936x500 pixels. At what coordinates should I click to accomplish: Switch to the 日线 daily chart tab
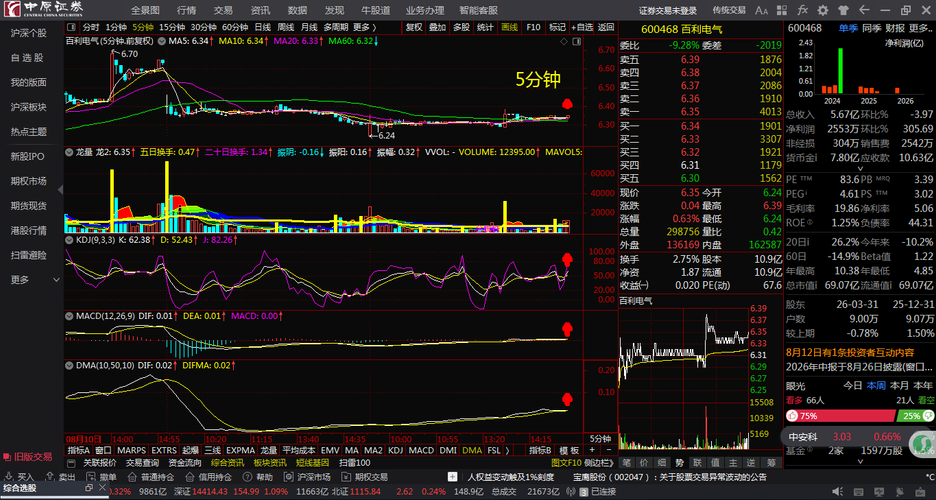point(263,27)
